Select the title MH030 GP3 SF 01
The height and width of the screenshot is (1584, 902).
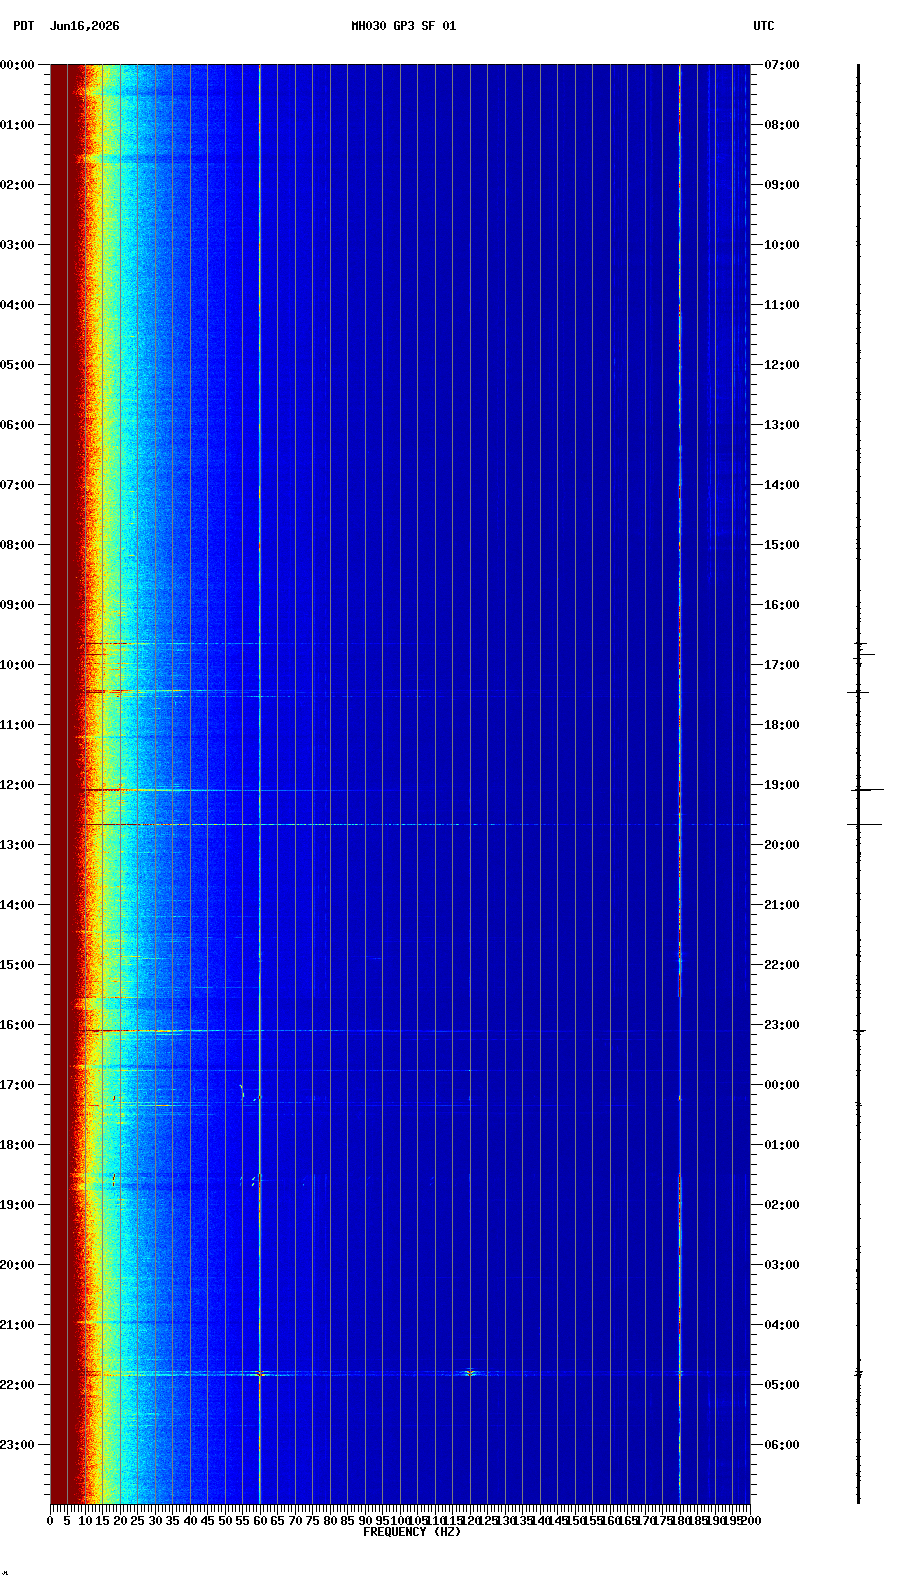(403, 26)
